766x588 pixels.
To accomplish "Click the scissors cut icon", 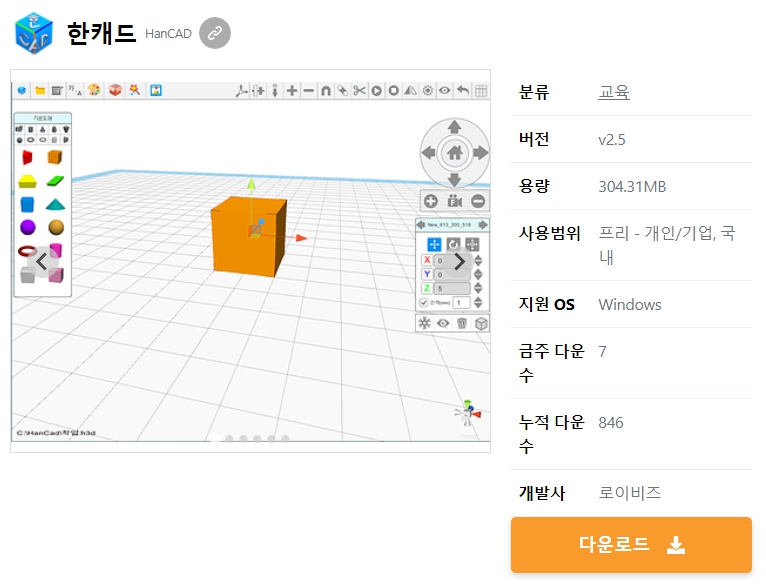I will (x=359, y=90).
